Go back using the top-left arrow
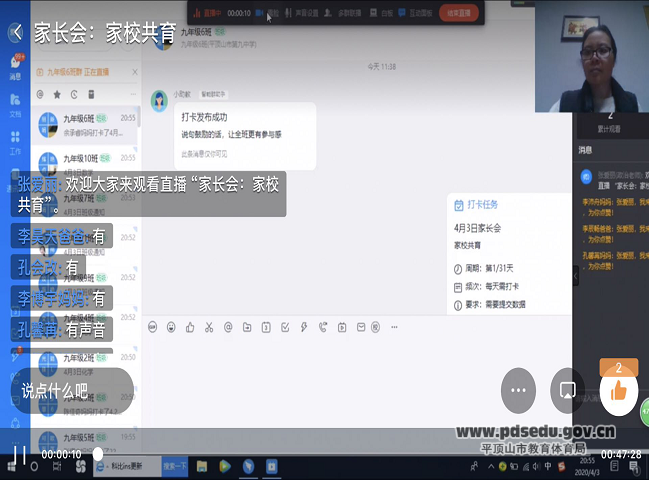This screenshot has width=649, height=480. (x=18, y=32)
